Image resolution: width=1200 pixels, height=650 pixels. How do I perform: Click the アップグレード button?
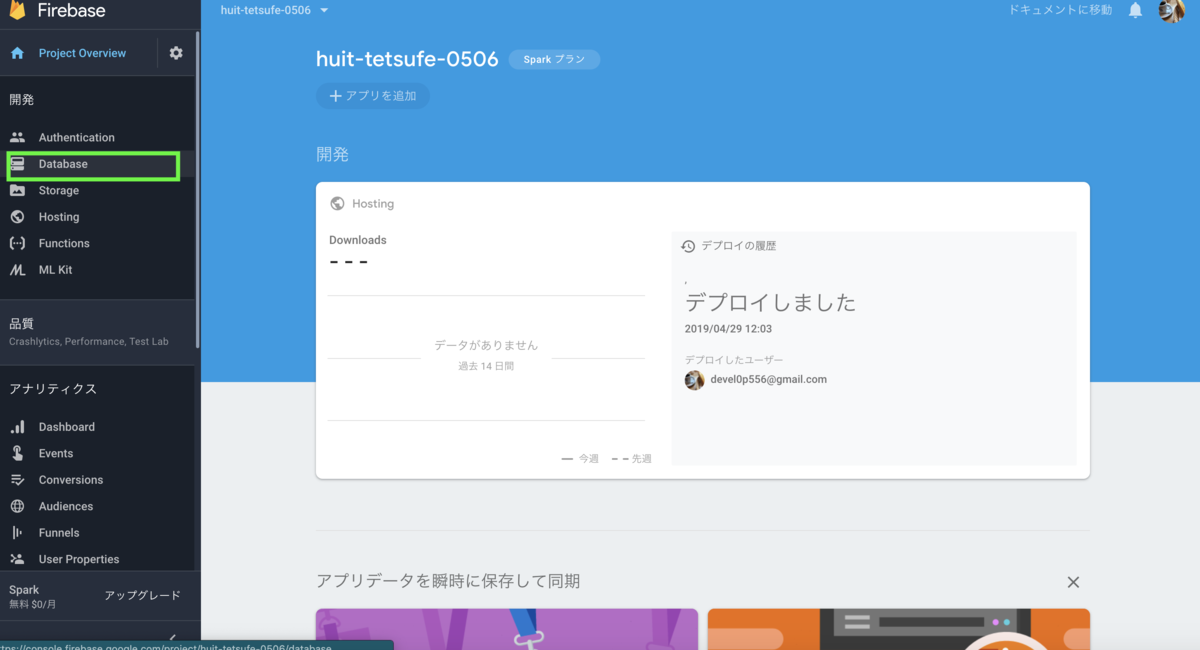(x=142, y=595)
